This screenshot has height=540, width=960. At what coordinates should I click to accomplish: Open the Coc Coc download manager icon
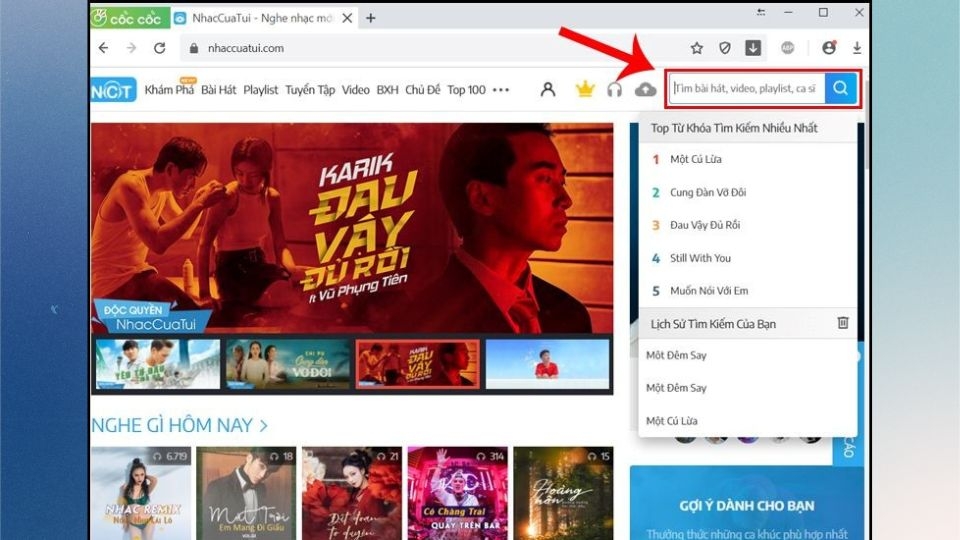[753, 48]
